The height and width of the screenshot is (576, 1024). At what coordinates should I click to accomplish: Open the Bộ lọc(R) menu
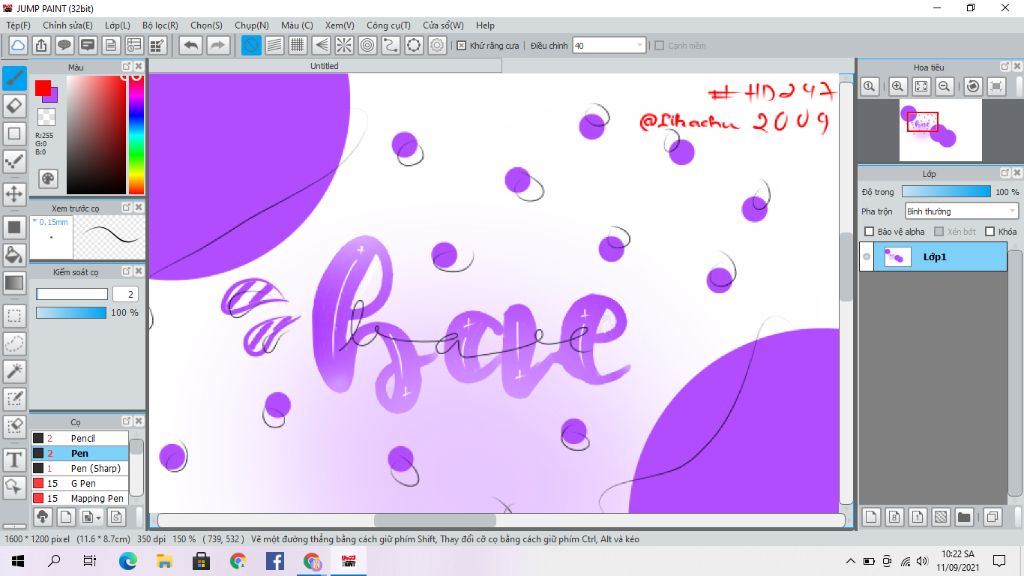pos(160,25)
